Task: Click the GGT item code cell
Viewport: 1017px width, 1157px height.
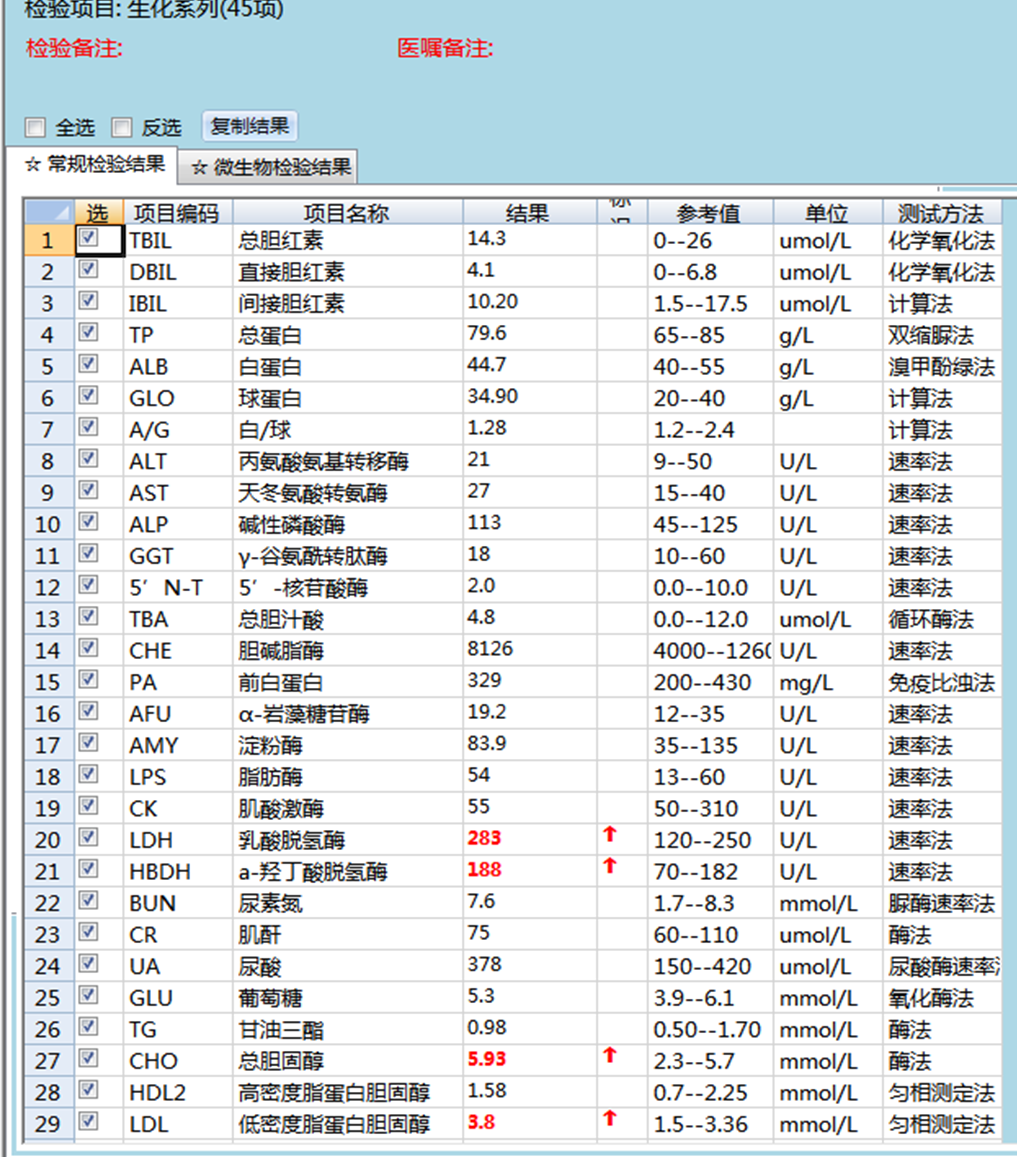Action: [178, 556]
